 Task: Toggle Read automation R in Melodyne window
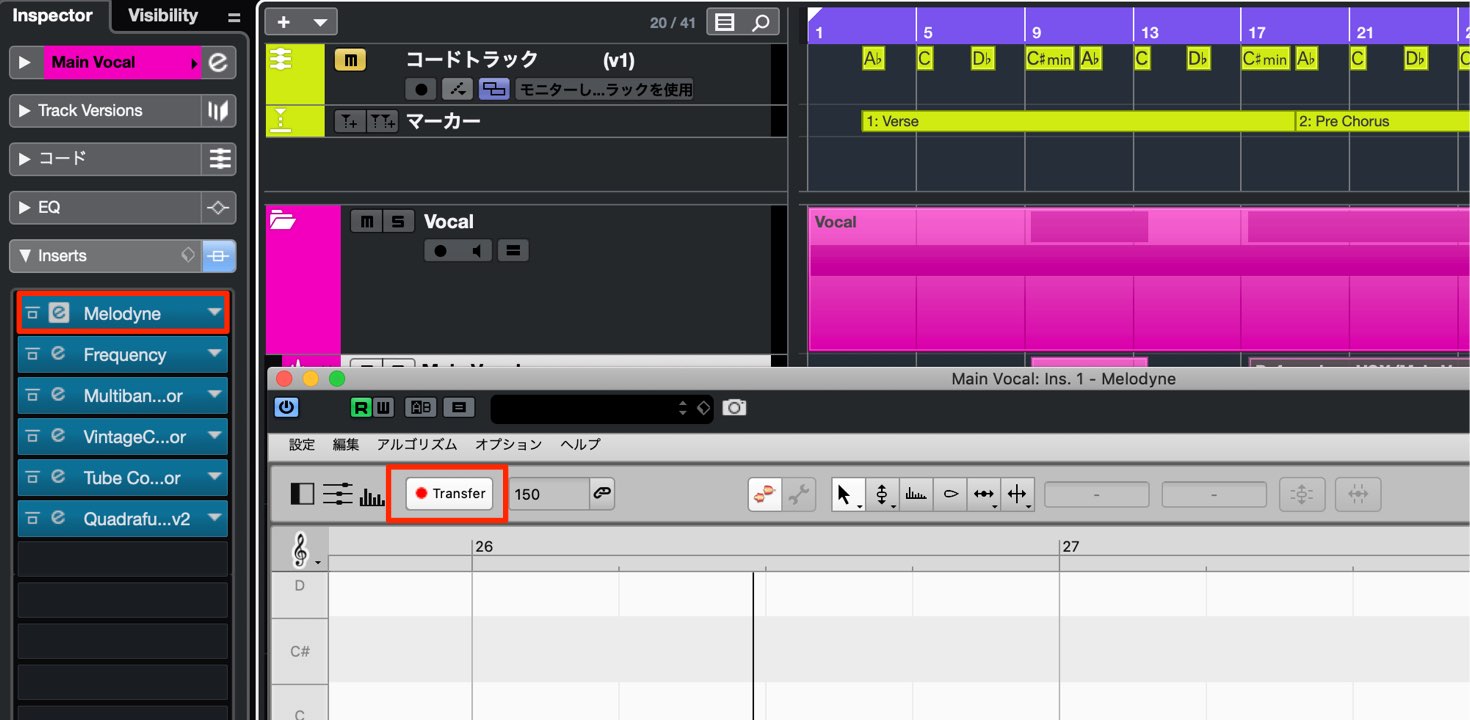360,407
